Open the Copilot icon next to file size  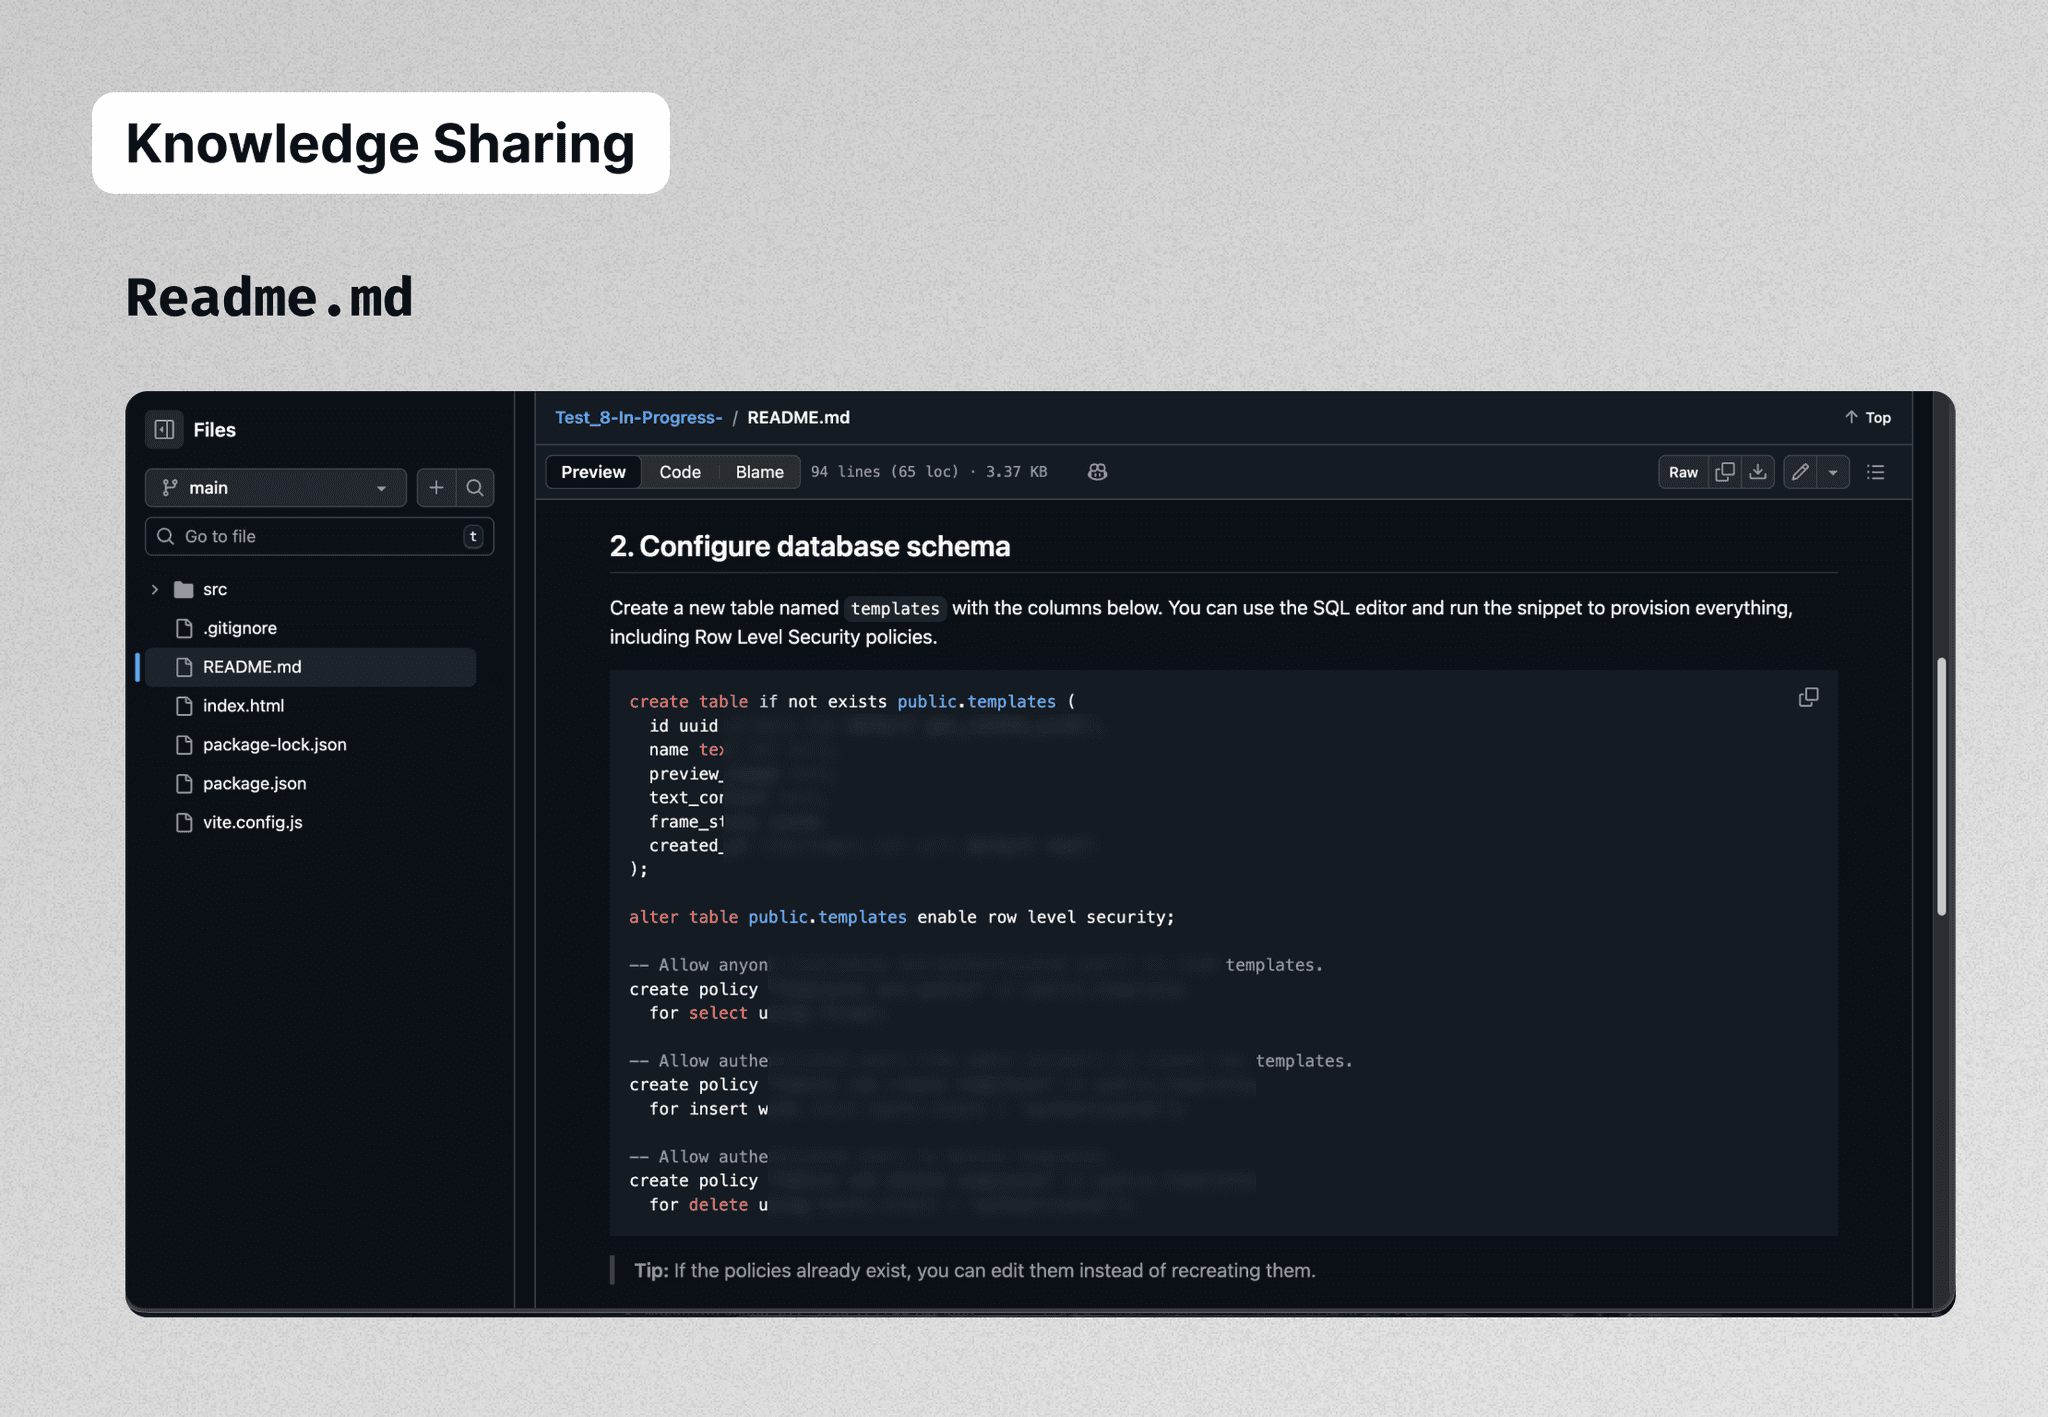(x=1097, y=472)
